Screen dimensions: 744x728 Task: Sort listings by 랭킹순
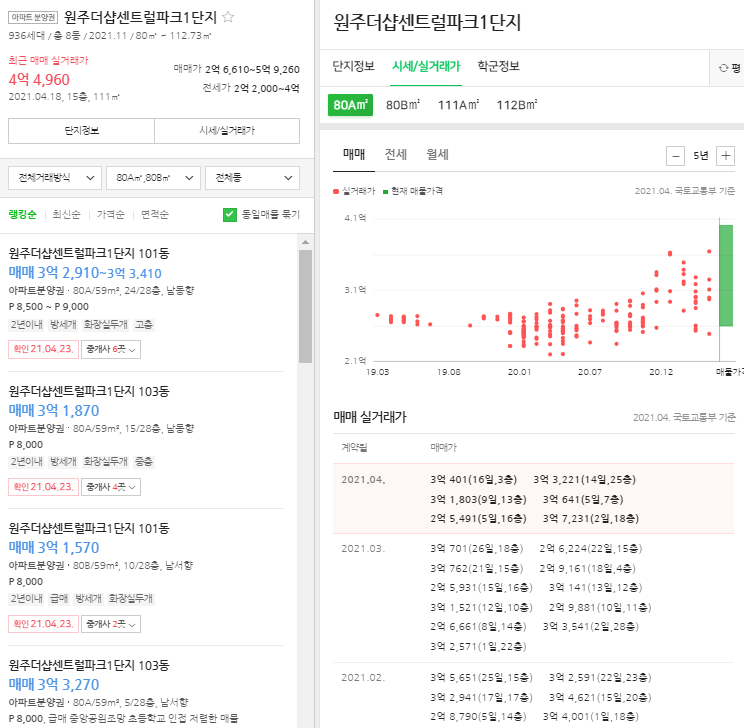point(22,215)
